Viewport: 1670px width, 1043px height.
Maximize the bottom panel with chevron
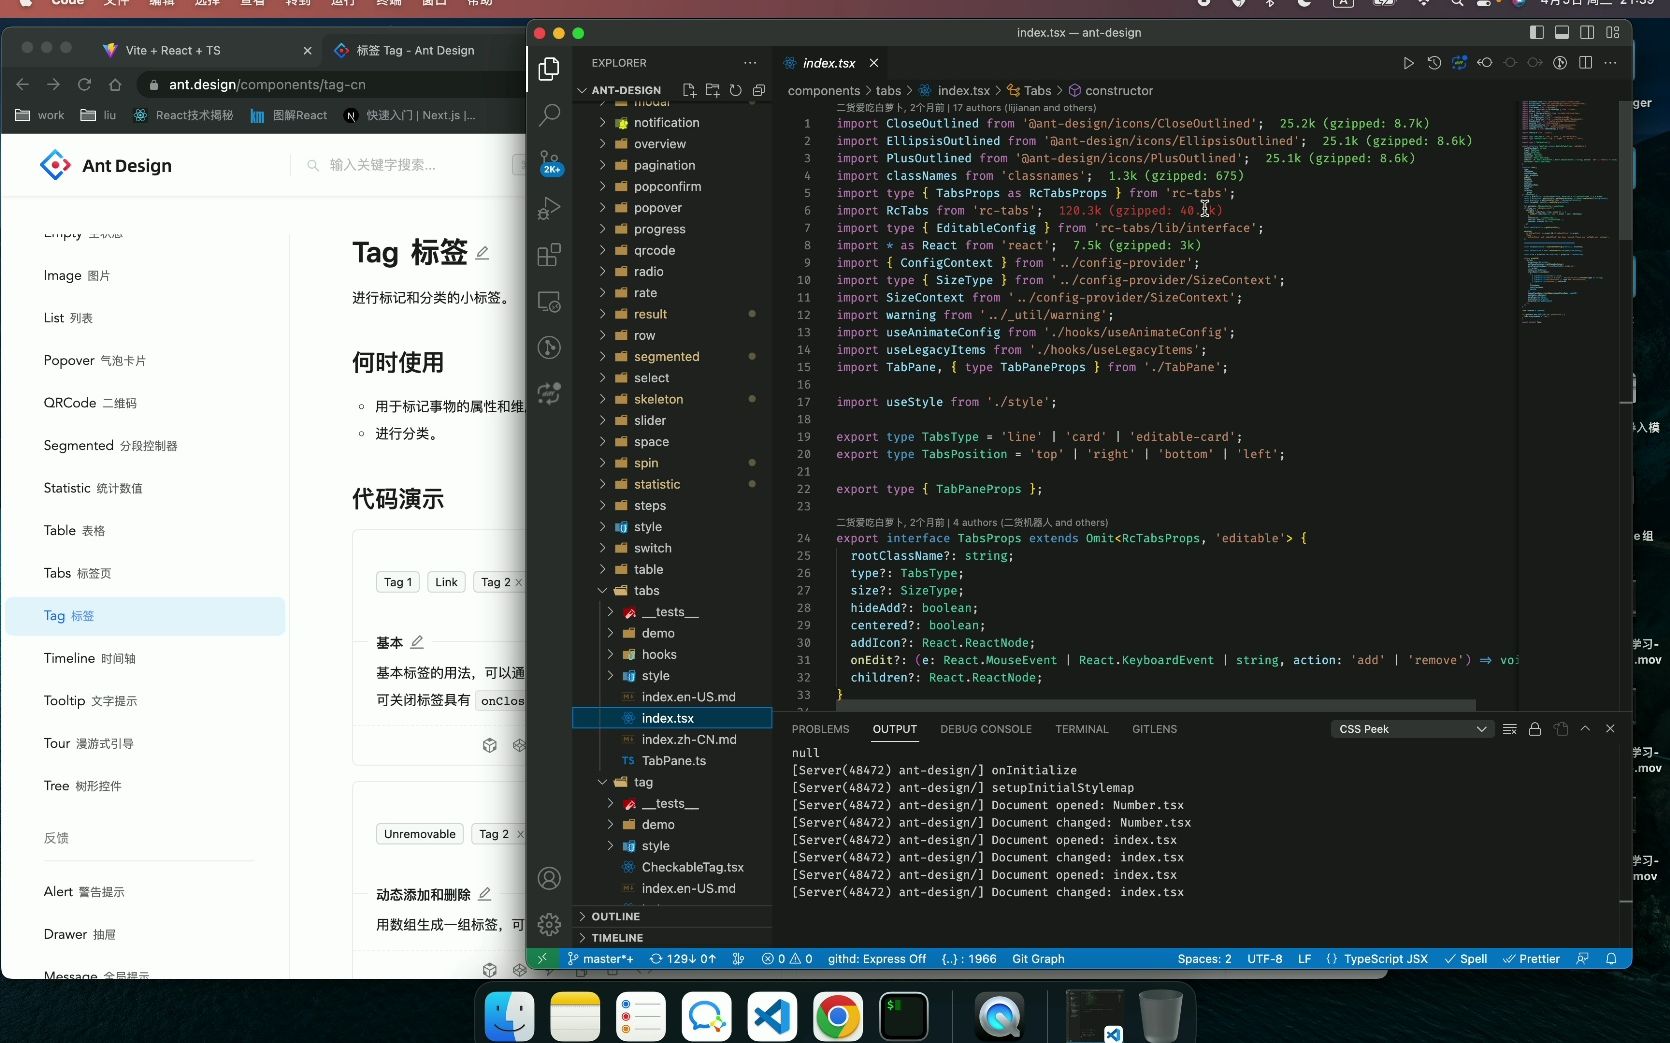tap(1585, 729)
